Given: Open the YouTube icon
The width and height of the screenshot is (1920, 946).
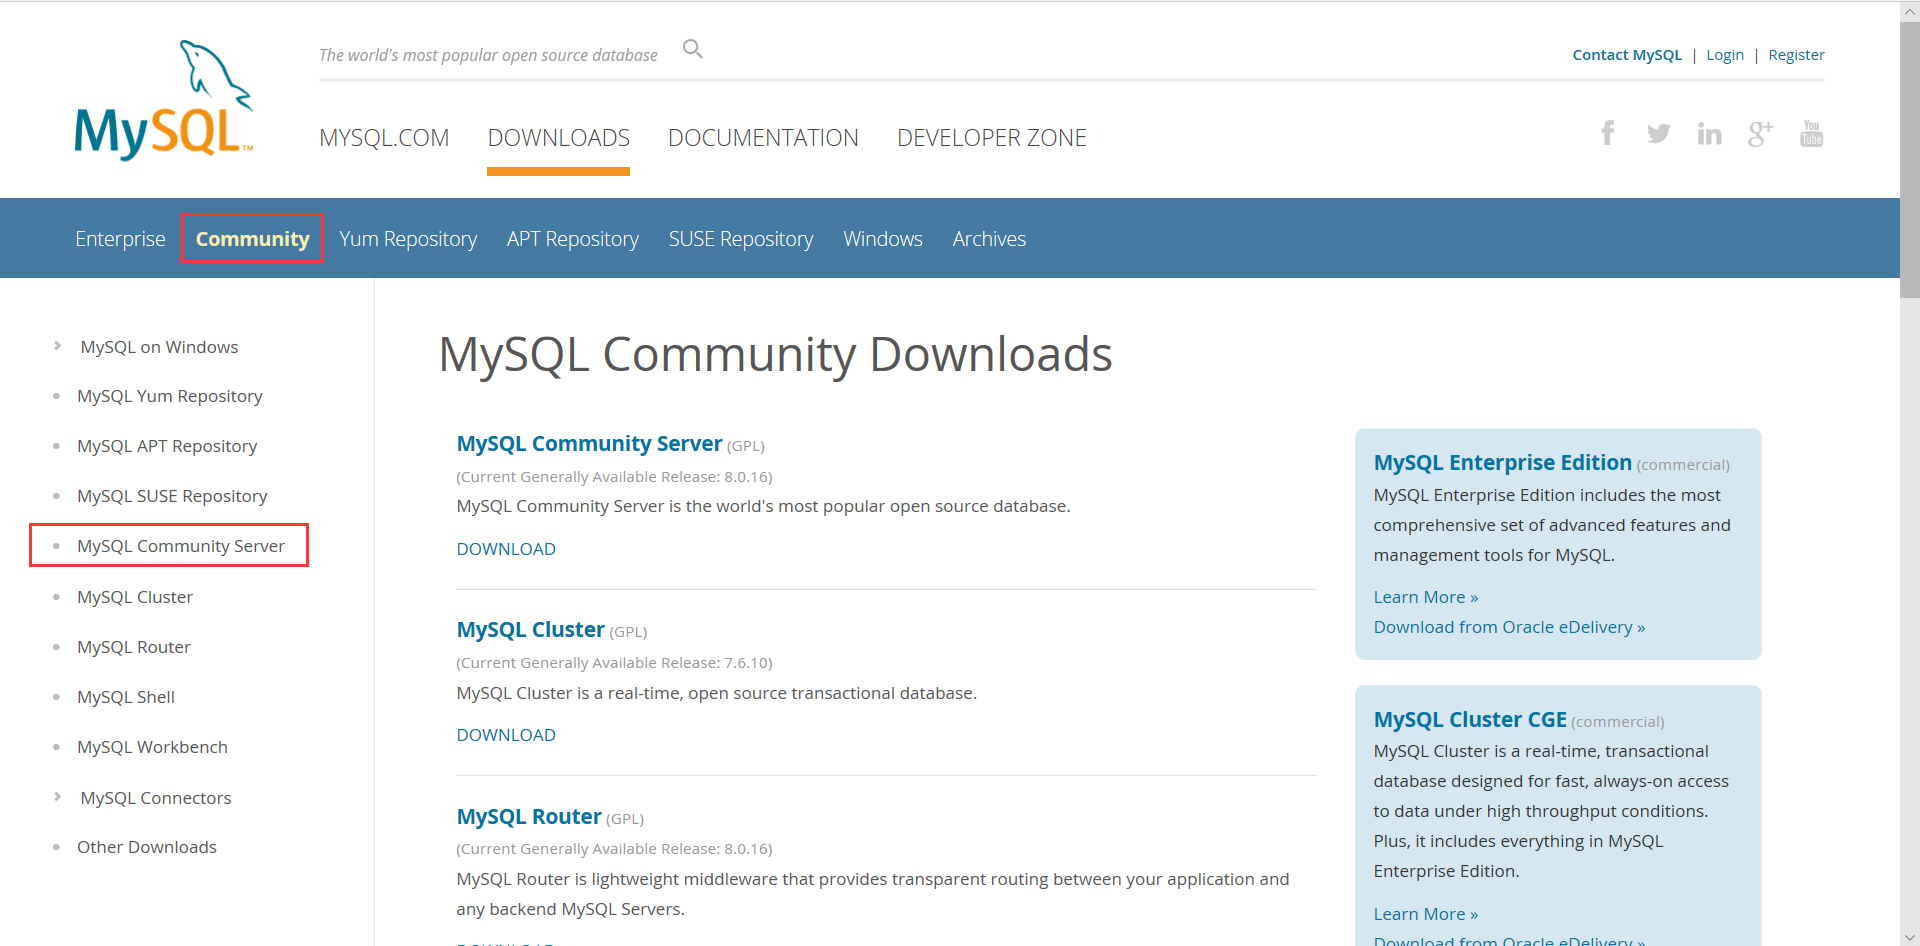Looking at the screenshot, I should click(1812, 133).
